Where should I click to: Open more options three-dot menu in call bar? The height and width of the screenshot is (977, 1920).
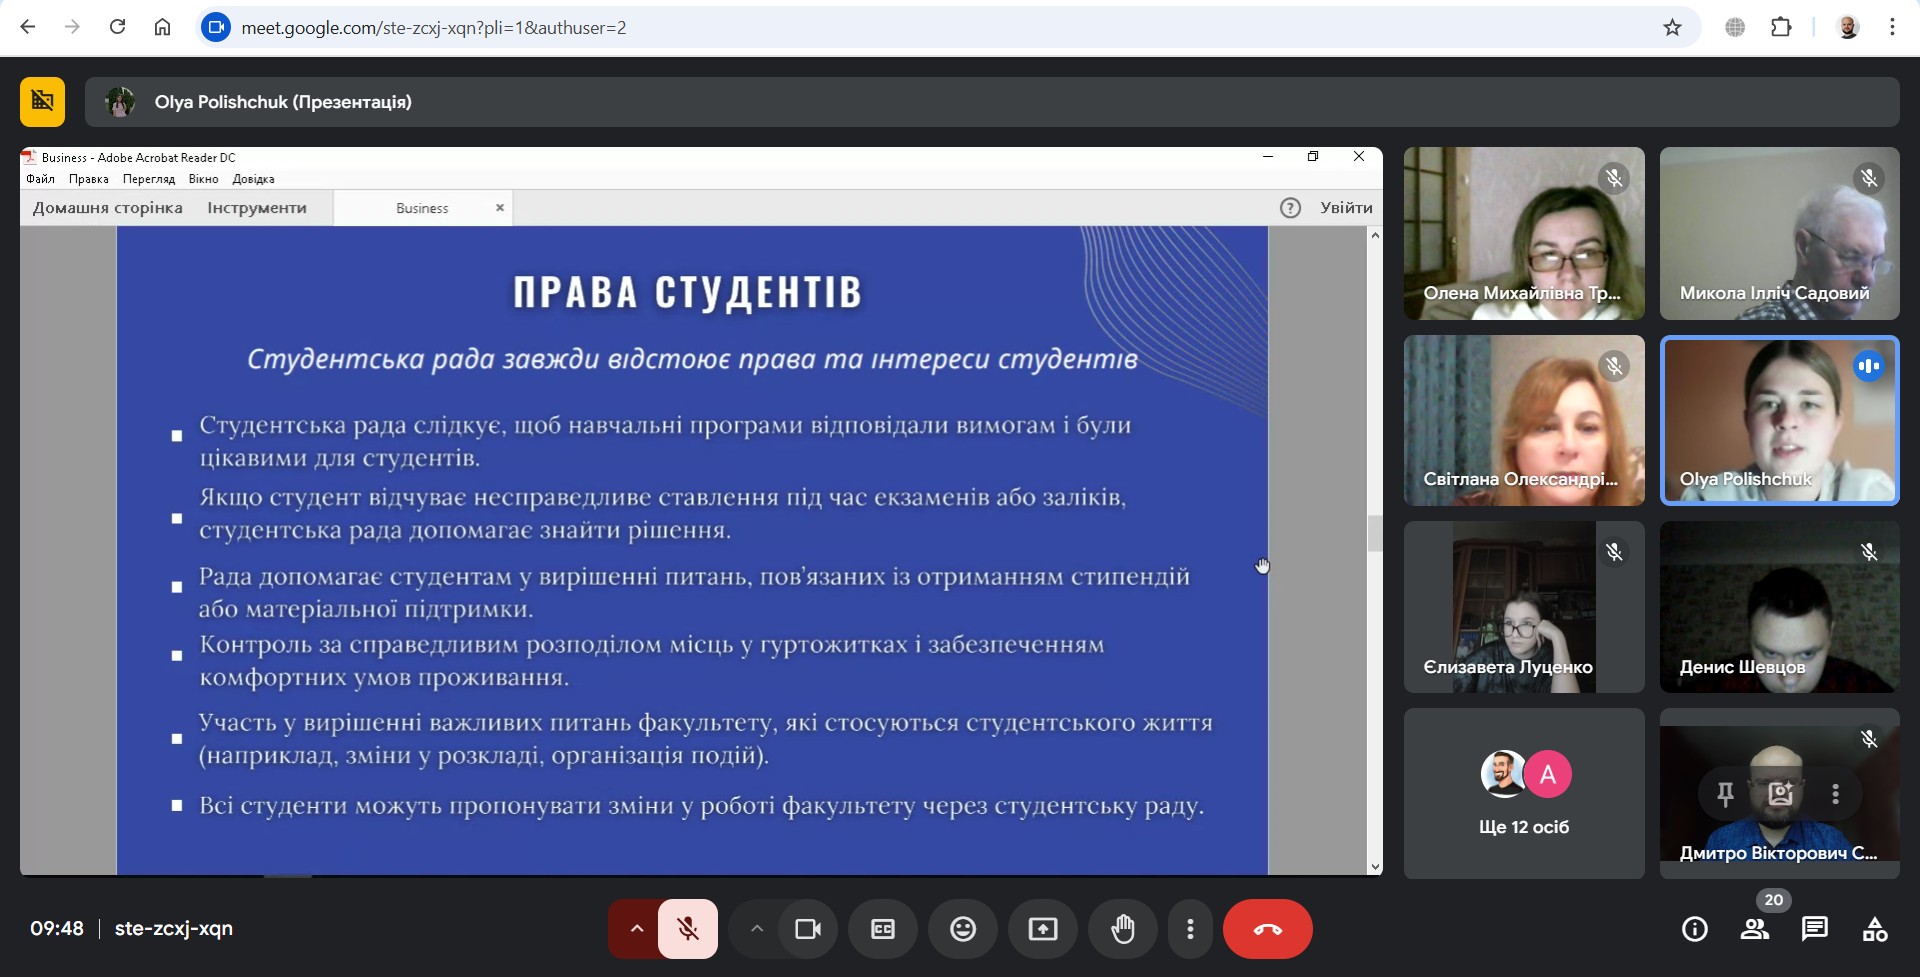click(1190, 929)
